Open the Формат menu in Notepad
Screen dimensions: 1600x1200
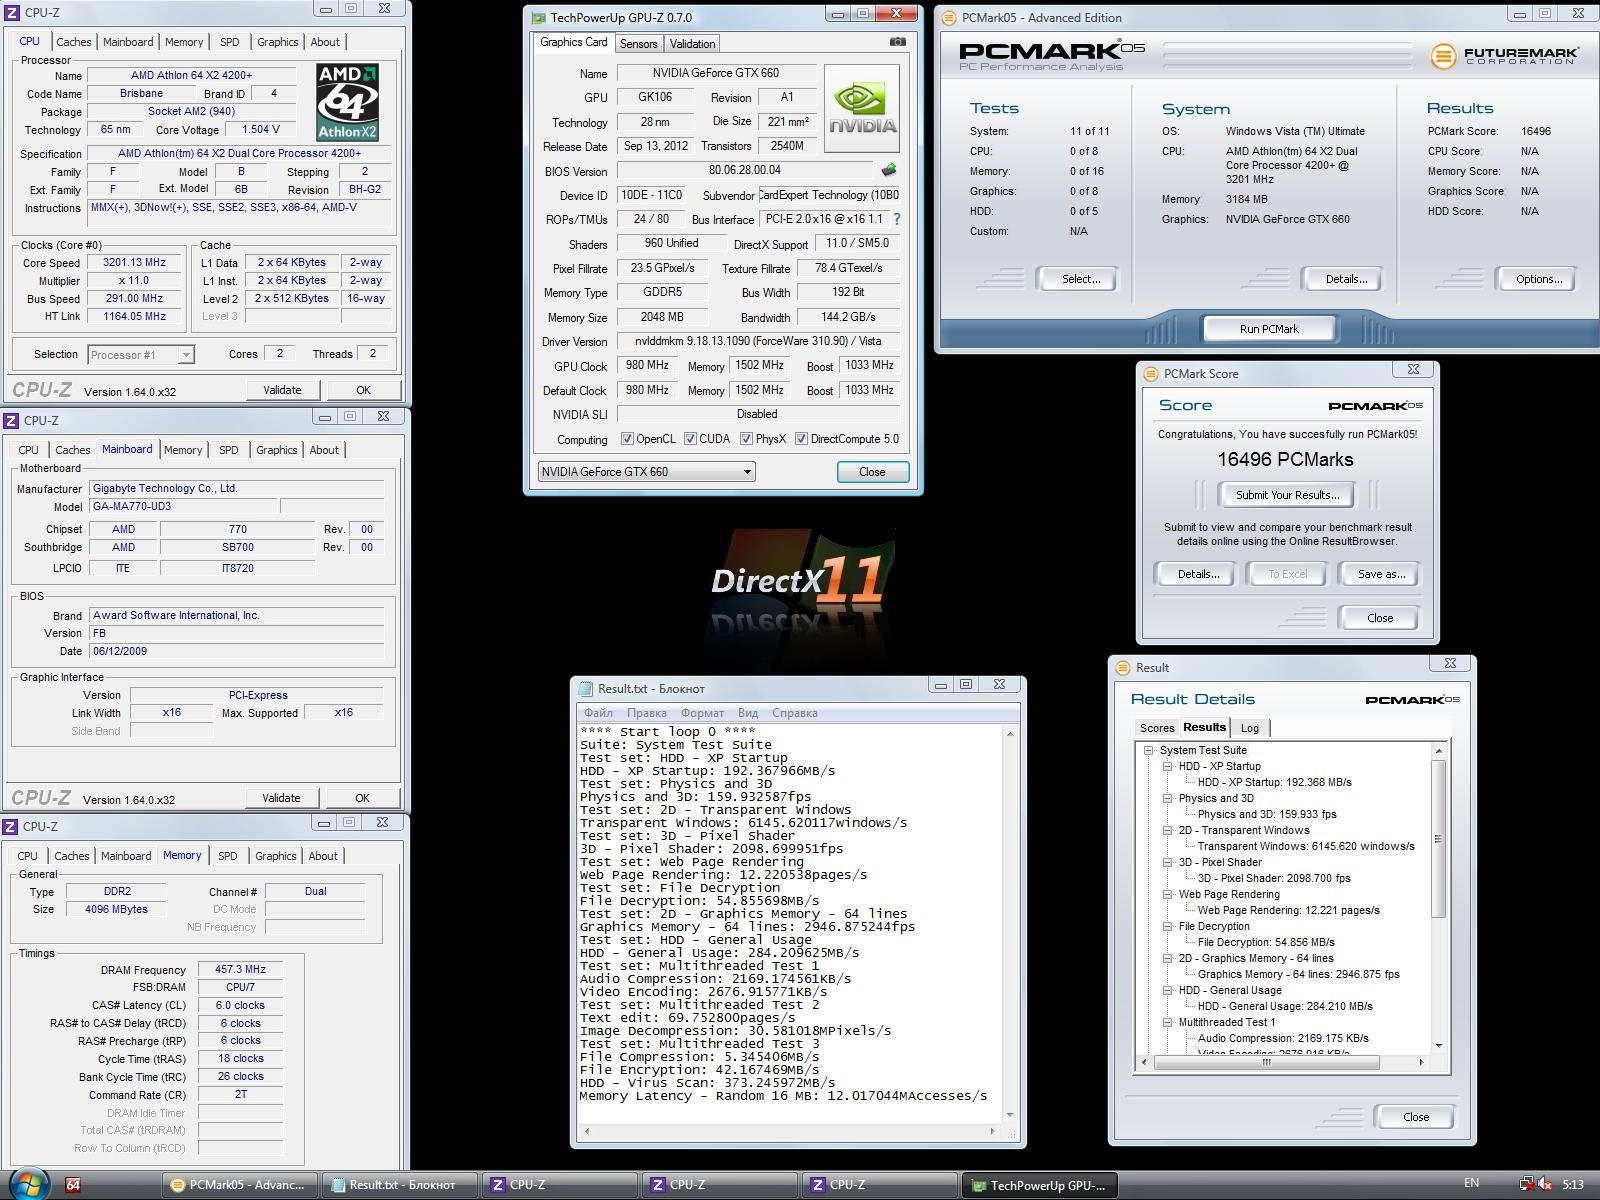coord(702,713)
